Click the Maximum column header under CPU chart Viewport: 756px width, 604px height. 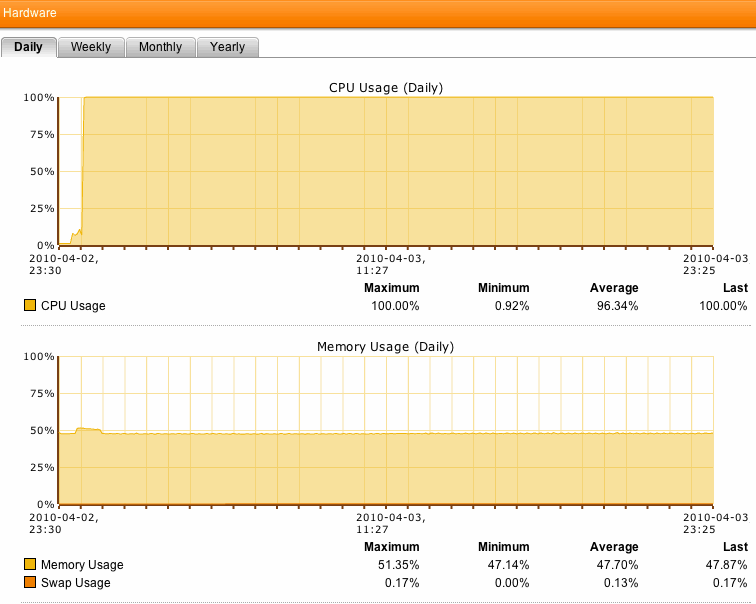tap(392, 288)
